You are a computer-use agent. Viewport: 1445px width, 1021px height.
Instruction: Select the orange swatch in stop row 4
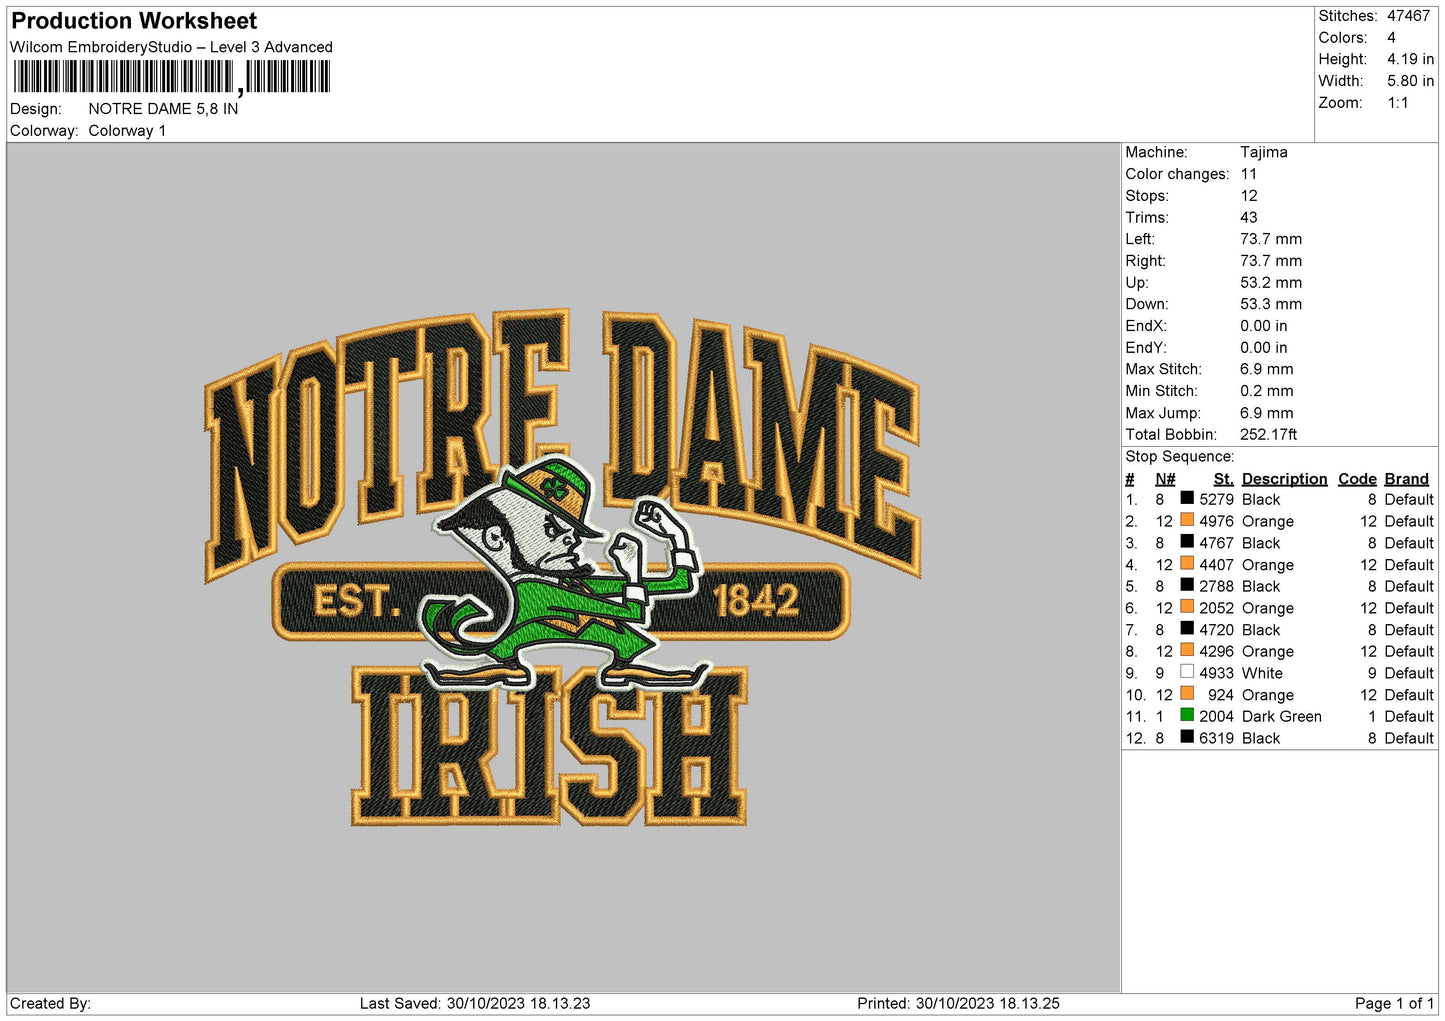coord(1187,564)
